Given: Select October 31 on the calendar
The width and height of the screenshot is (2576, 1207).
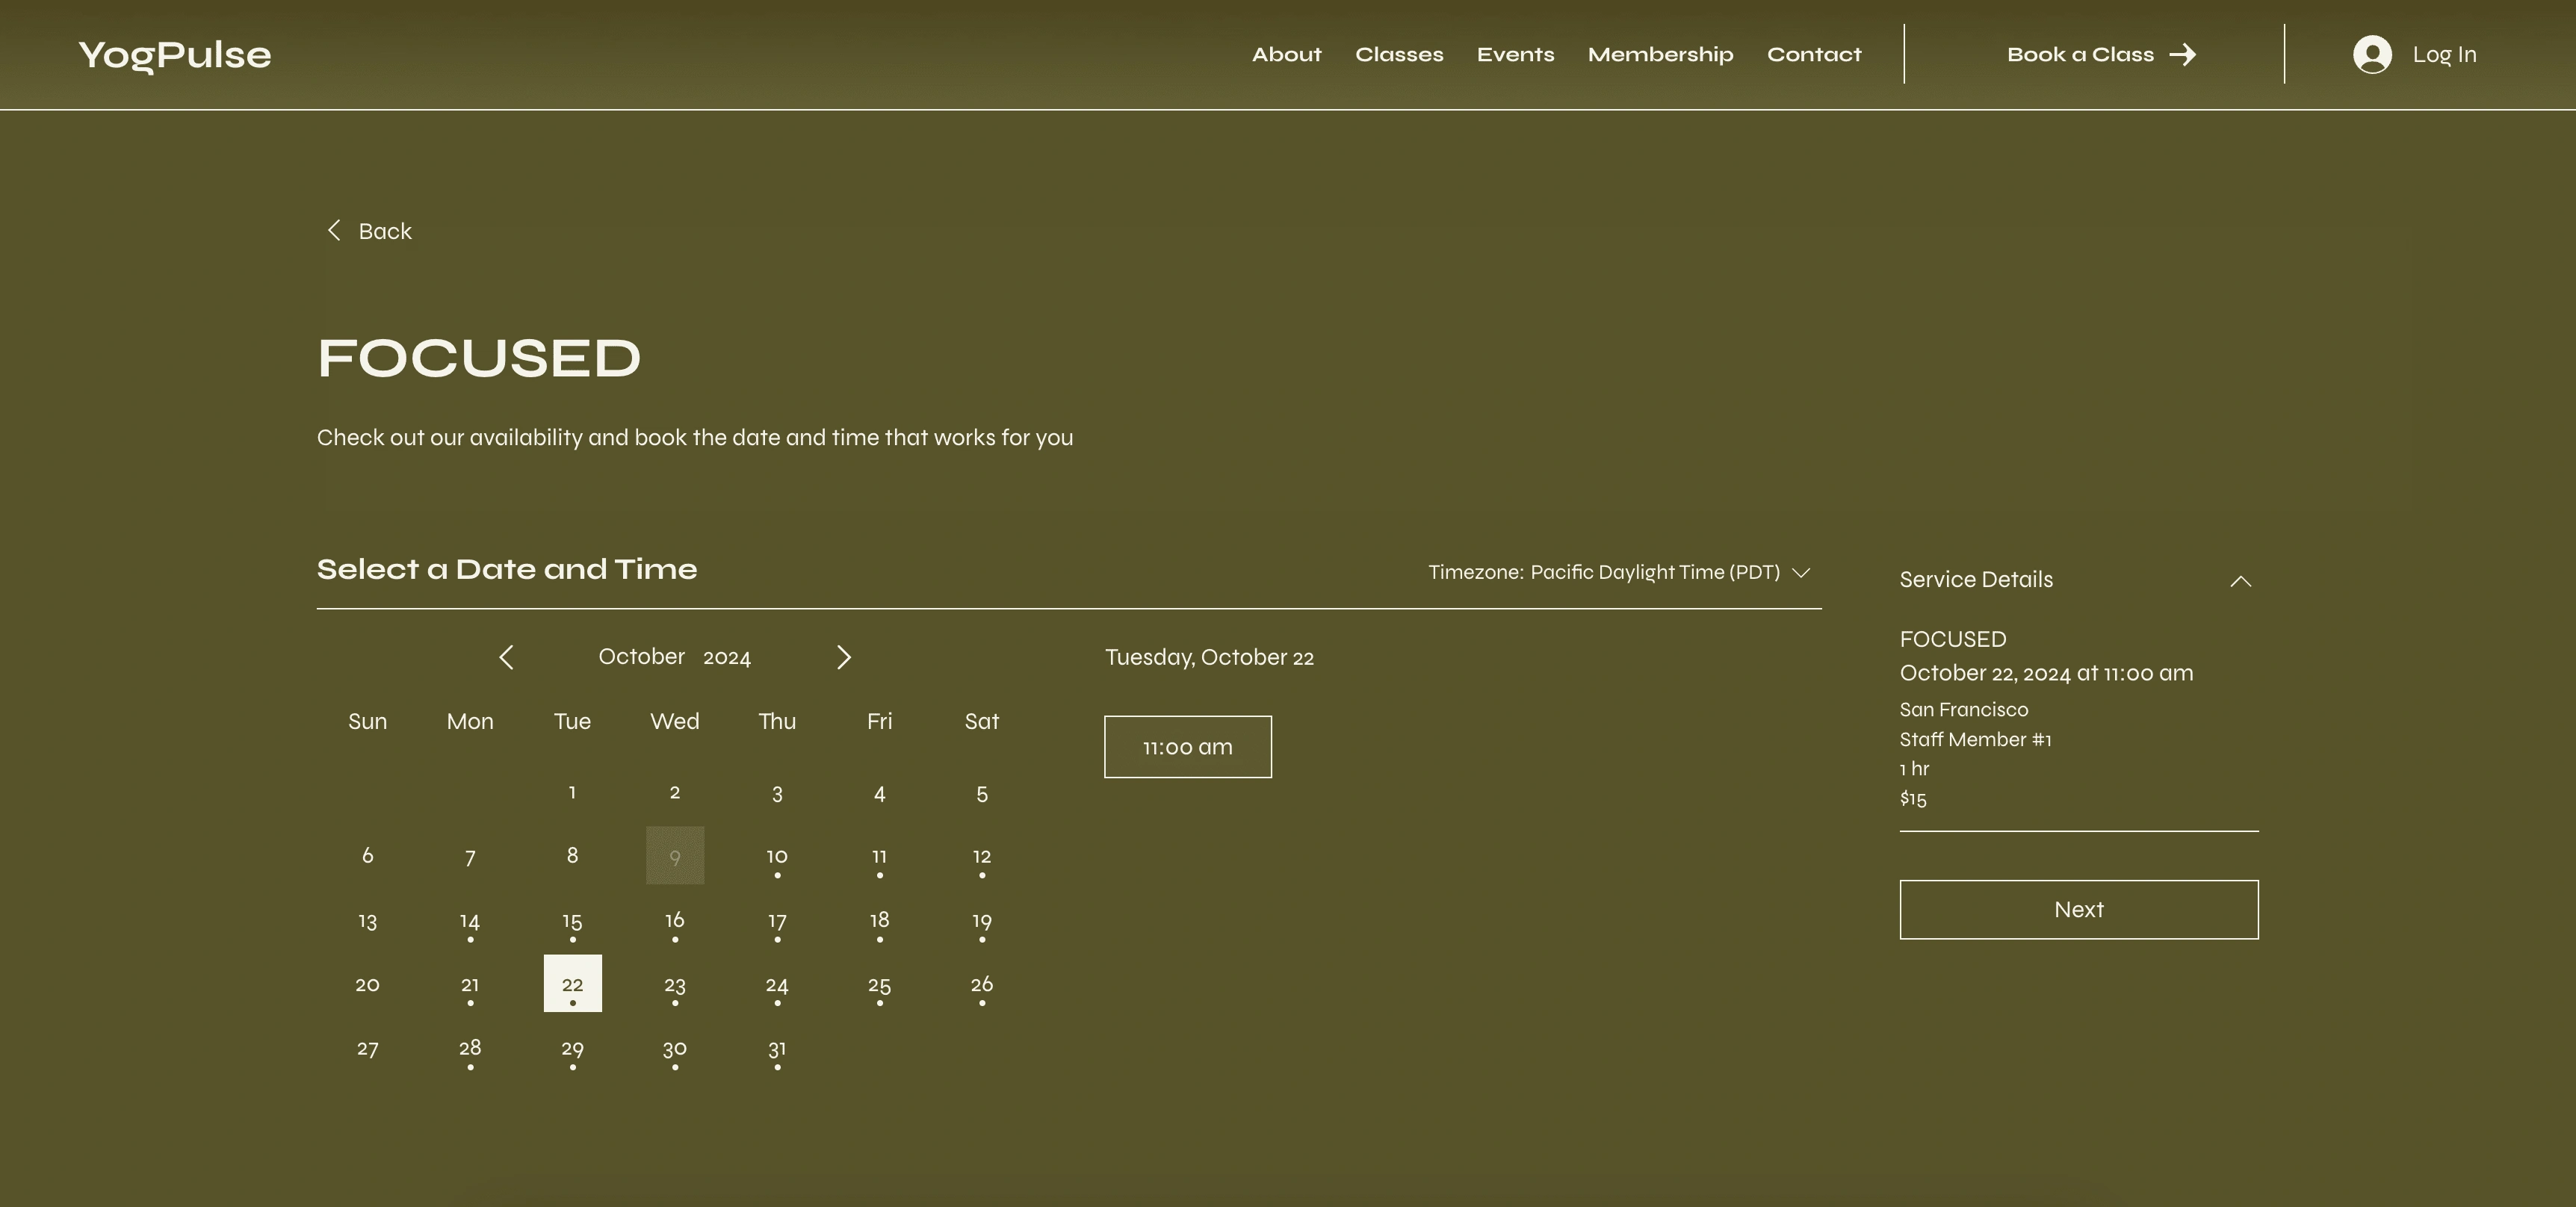Looking at the screenshot, I should click(x=777, y=1049).
